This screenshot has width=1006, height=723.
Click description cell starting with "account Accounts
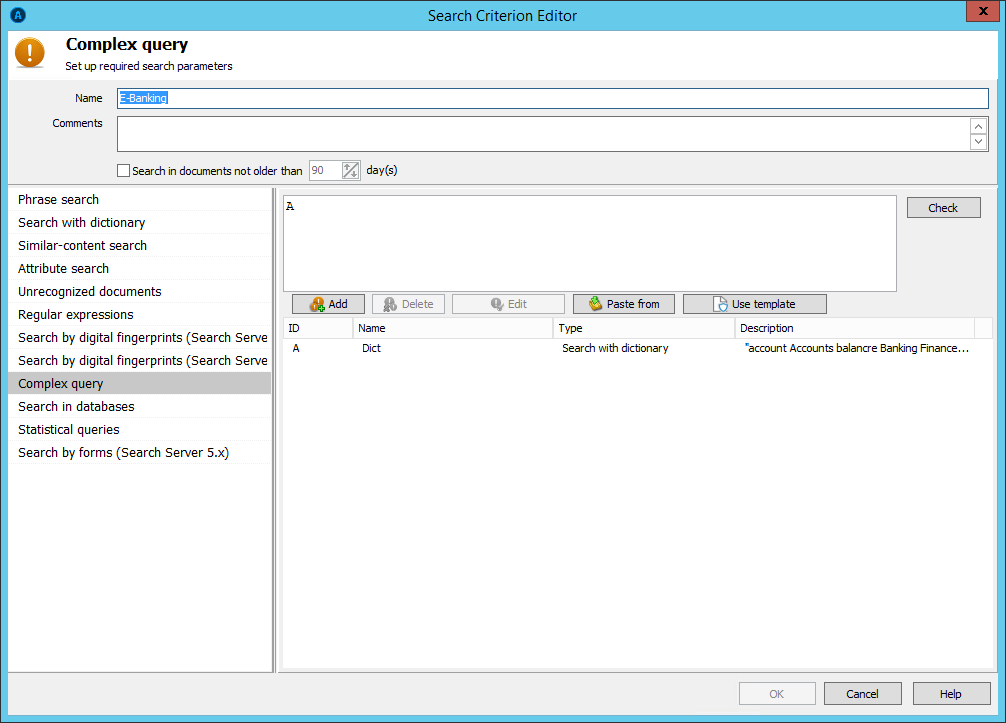(x=857, y=348)
